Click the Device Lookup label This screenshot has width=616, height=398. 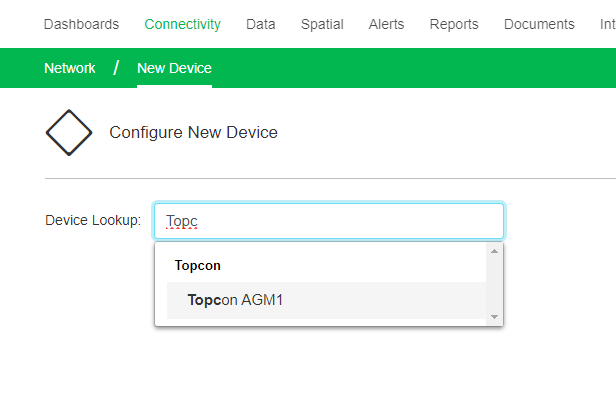point(93,220)
